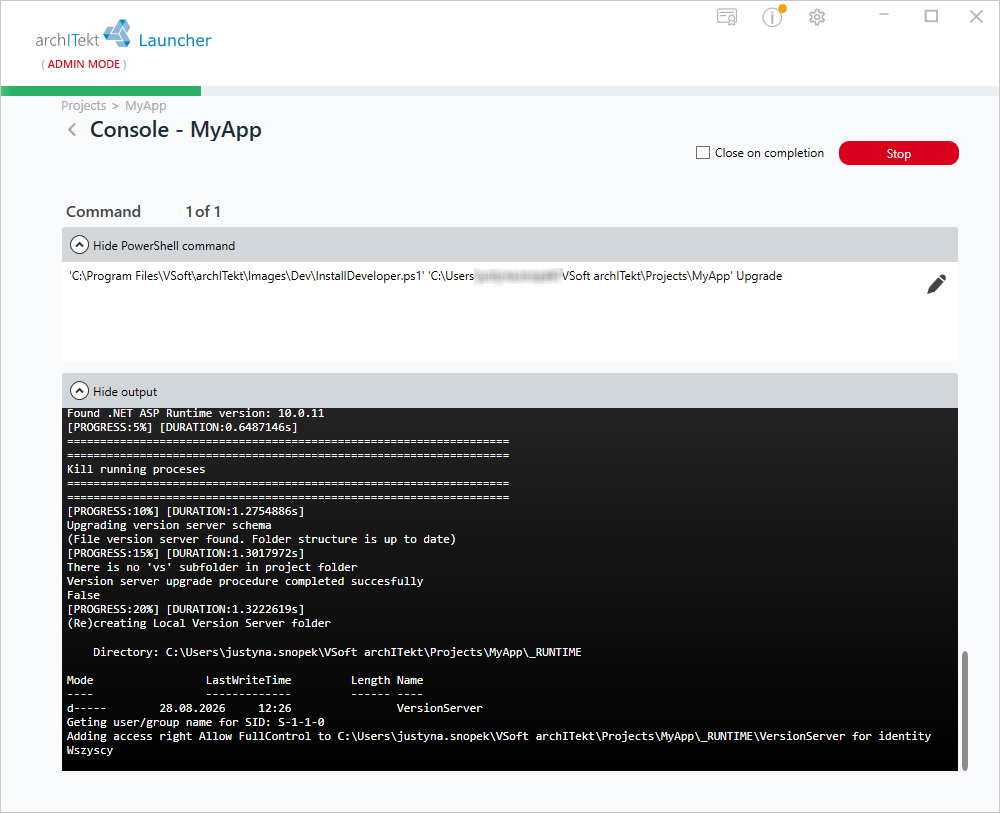Go back using the left arrow

pos(72,130)
